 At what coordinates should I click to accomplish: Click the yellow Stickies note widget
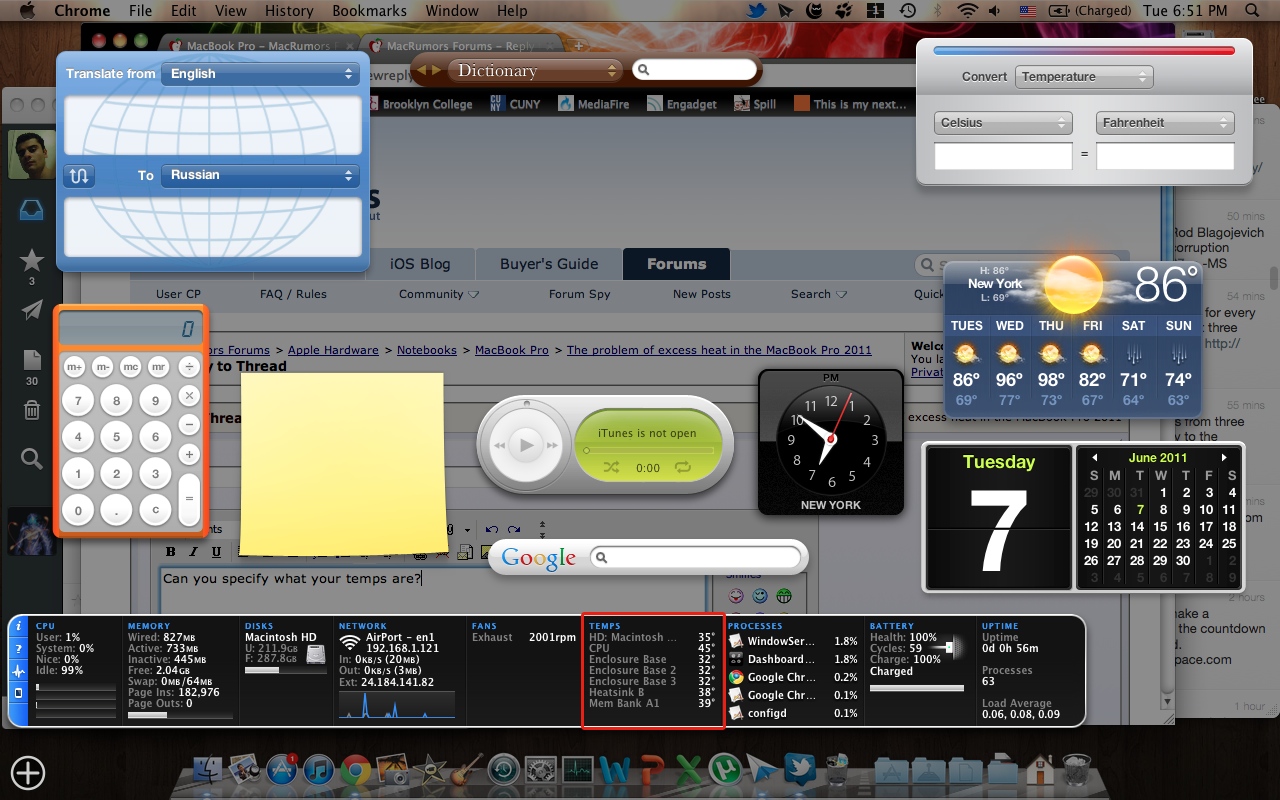tap(343, 464)
